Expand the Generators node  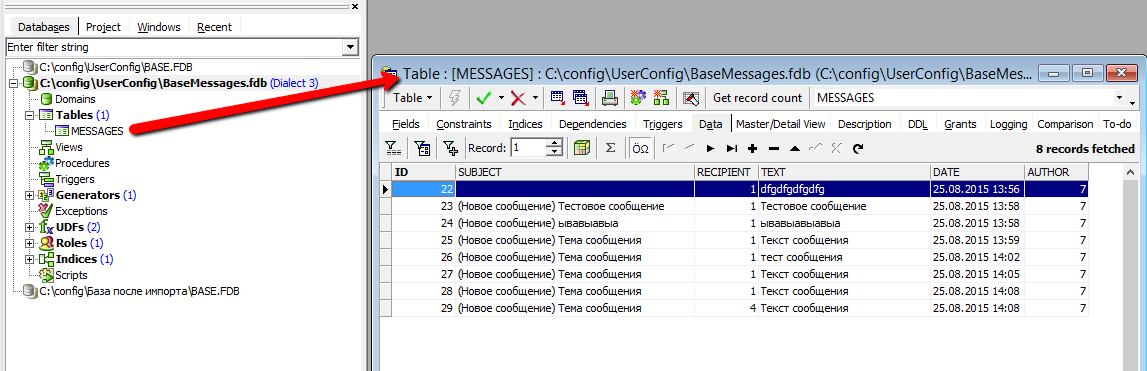(29, 195)
